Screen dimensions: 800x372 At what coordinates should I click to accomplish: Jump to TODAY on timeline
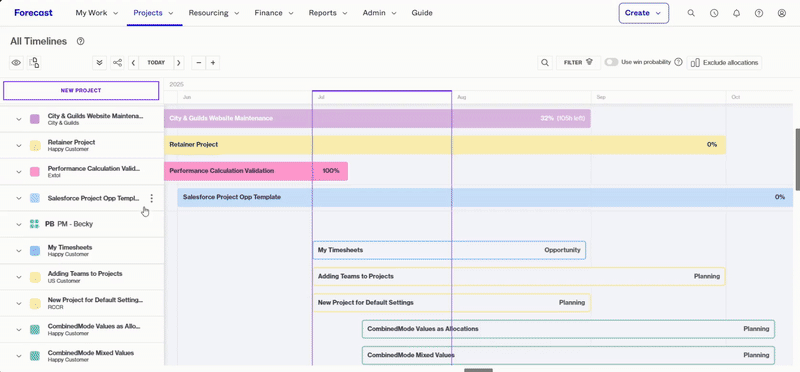(156, 63)
